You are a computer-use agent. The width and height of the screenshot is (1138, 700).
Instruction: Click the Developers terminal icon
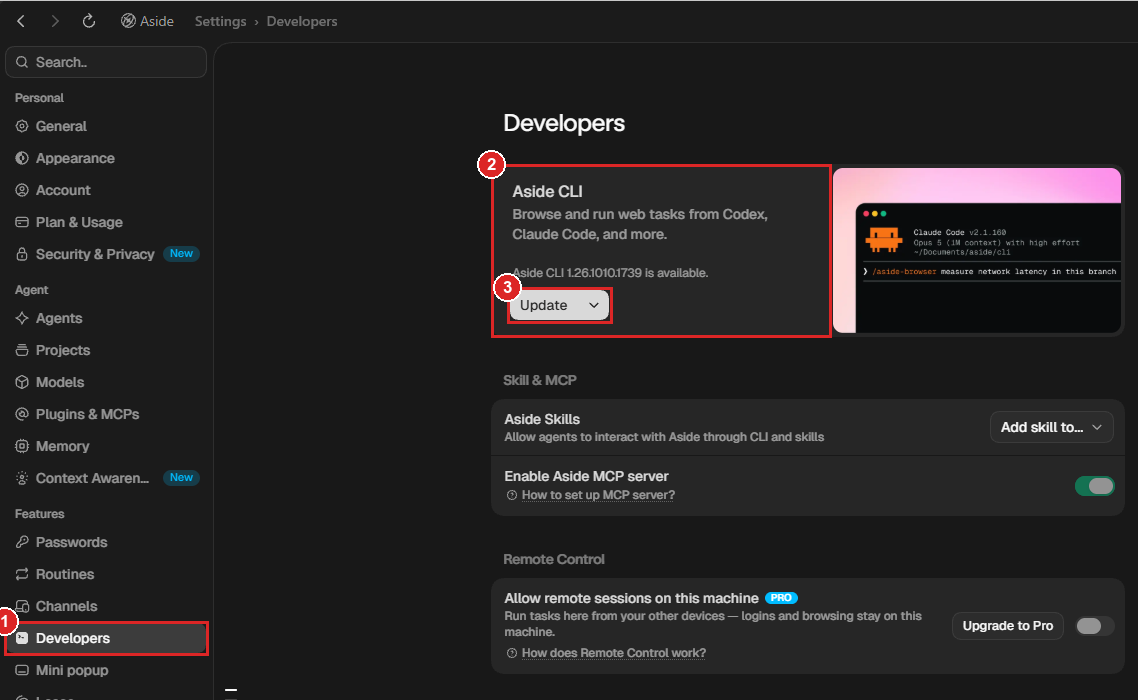pos(22,638)
